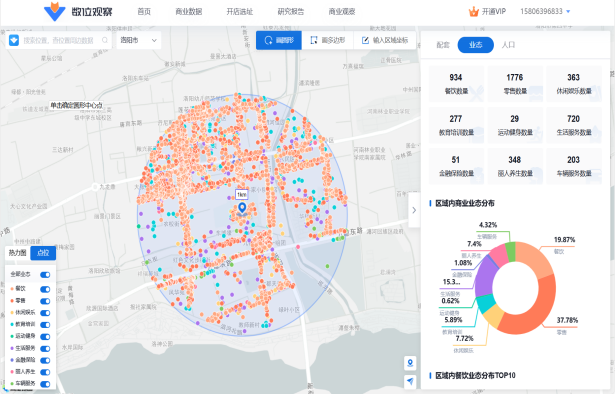Select the draw circle tool icon
The image size is (615, 394).
(269, 40)
